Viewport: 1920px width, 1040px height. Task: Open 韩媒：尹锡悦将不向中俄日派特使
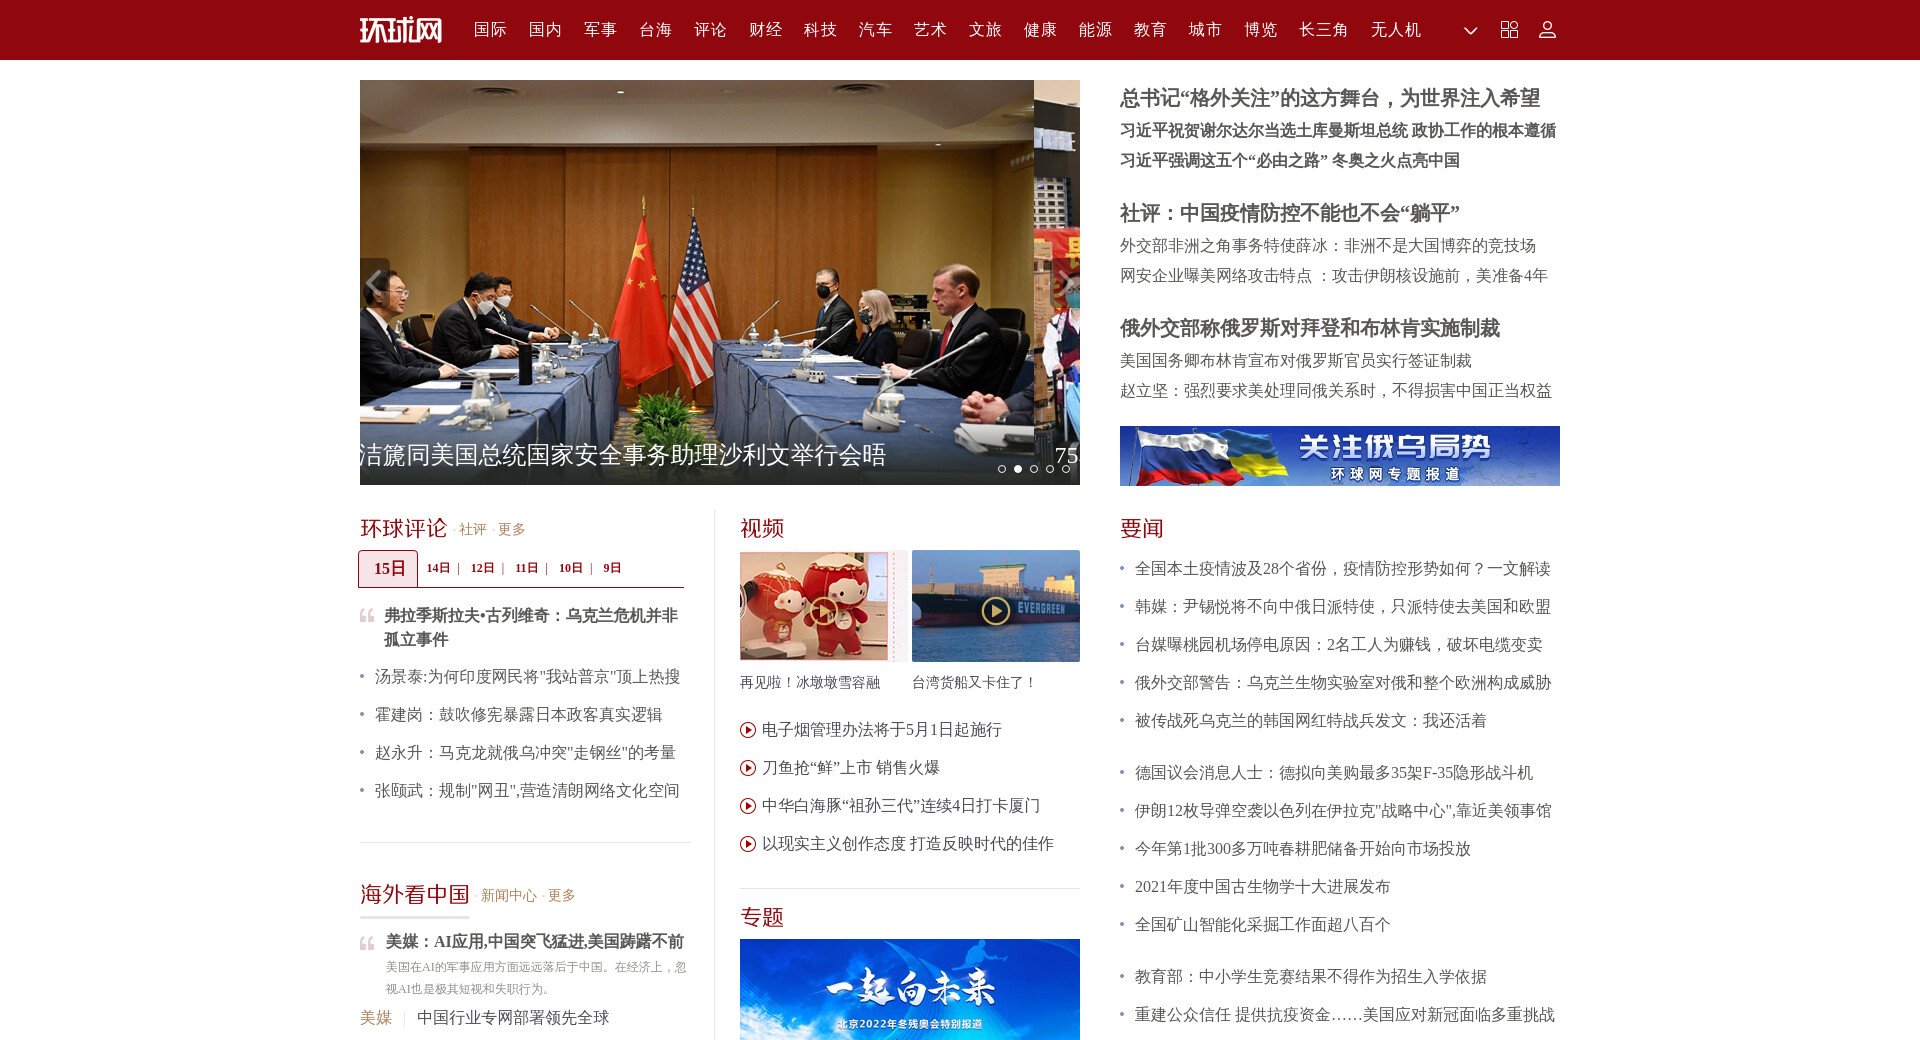tap(1343, 607)
